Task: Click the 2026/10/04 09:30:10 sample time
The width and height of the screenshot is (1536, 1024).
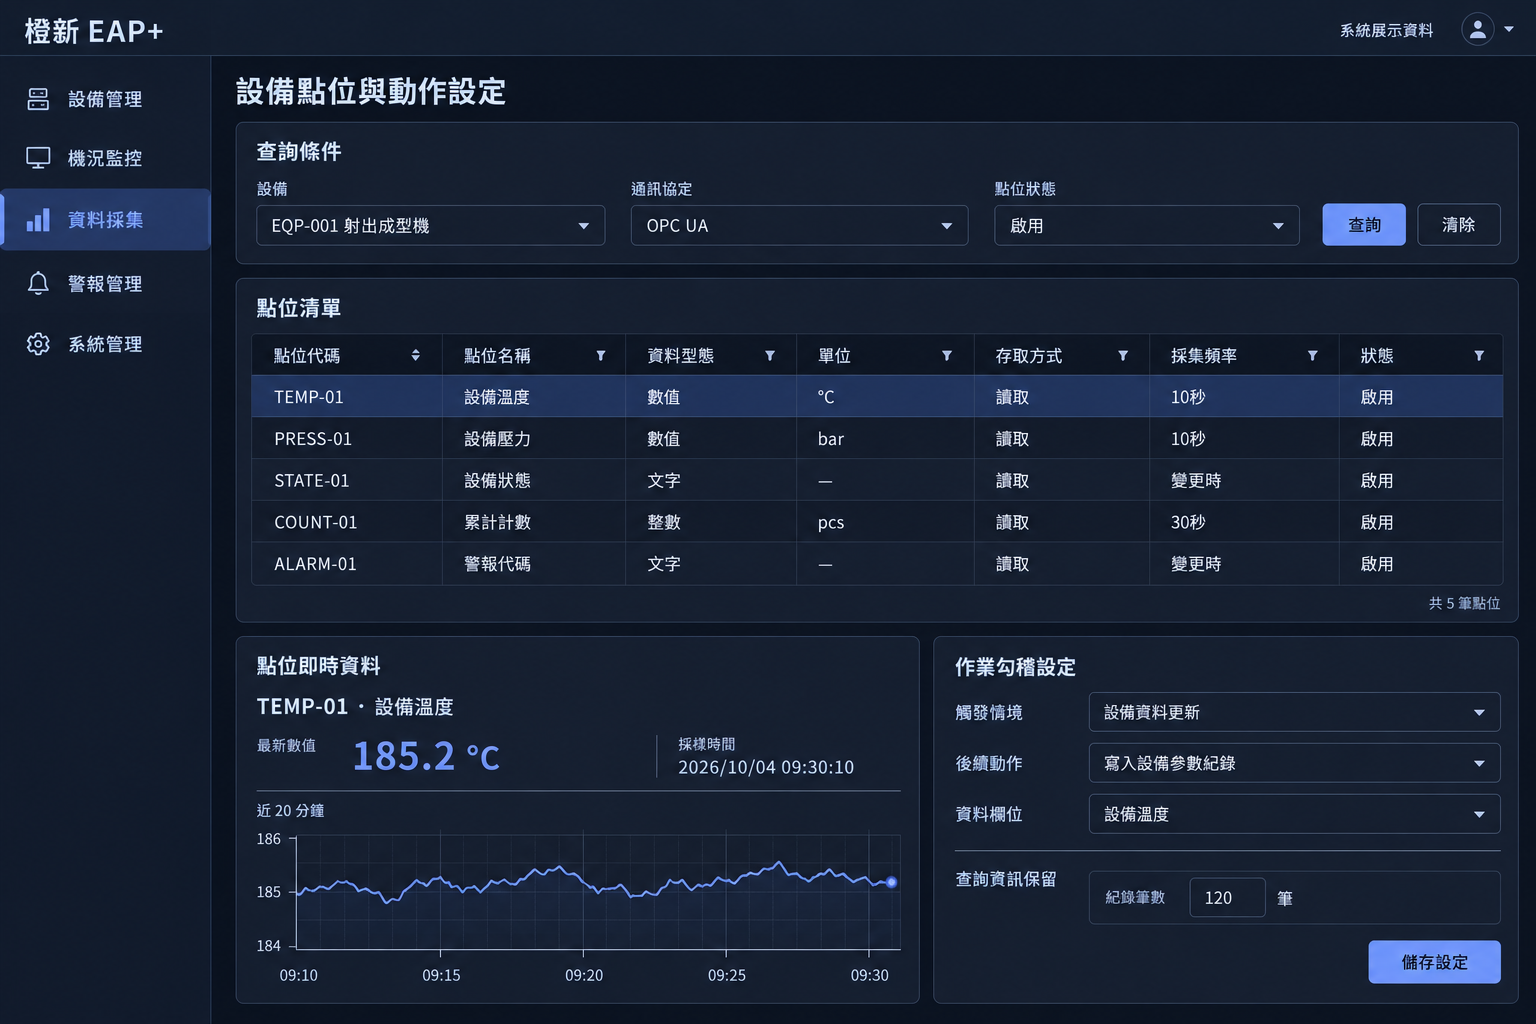Action: tap(766, 767)
